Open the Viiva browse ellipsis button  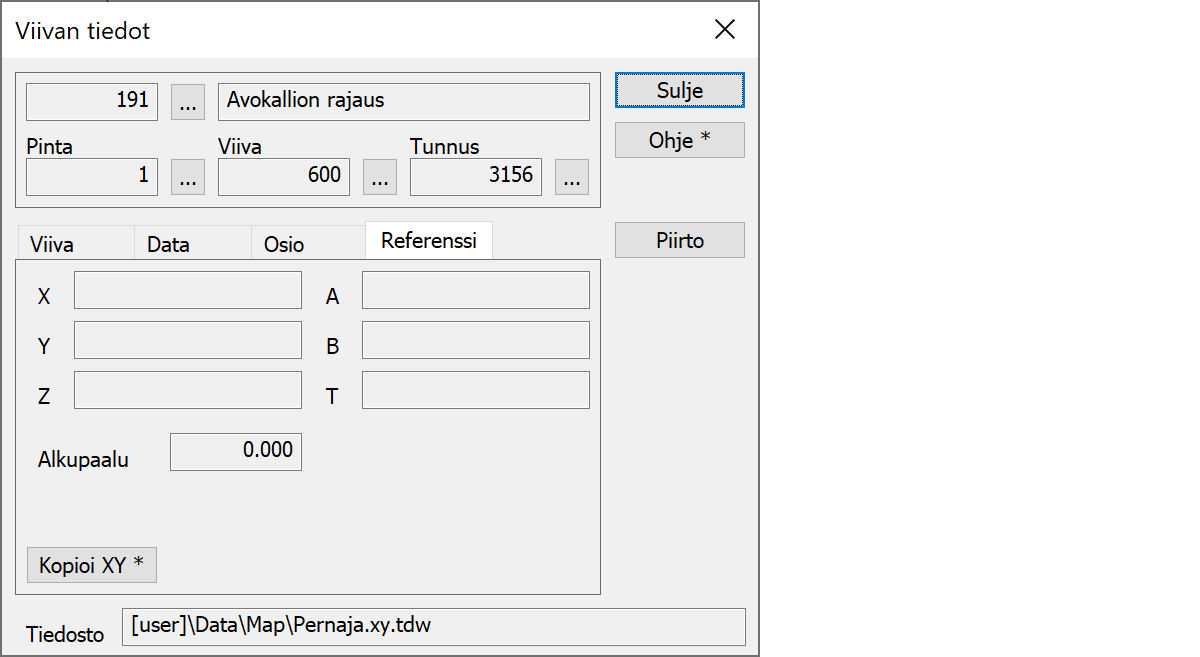[x=379, y=176]
